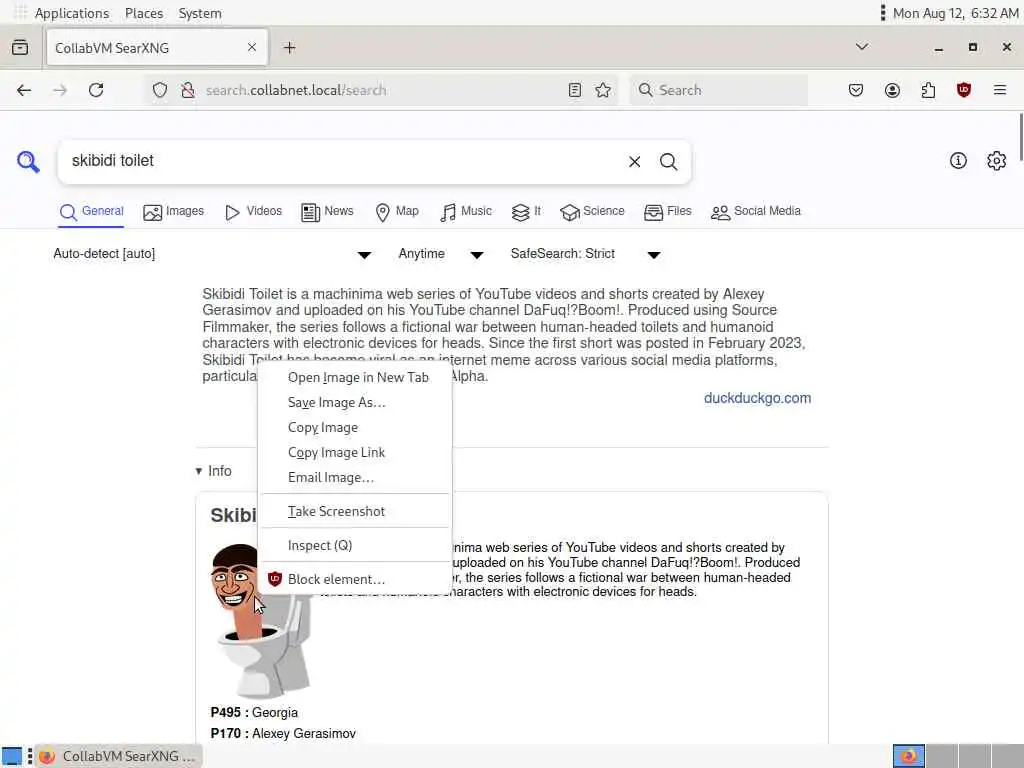Choose Copy Image from context menu
1024x768 pixels.
tap(355, 427)
